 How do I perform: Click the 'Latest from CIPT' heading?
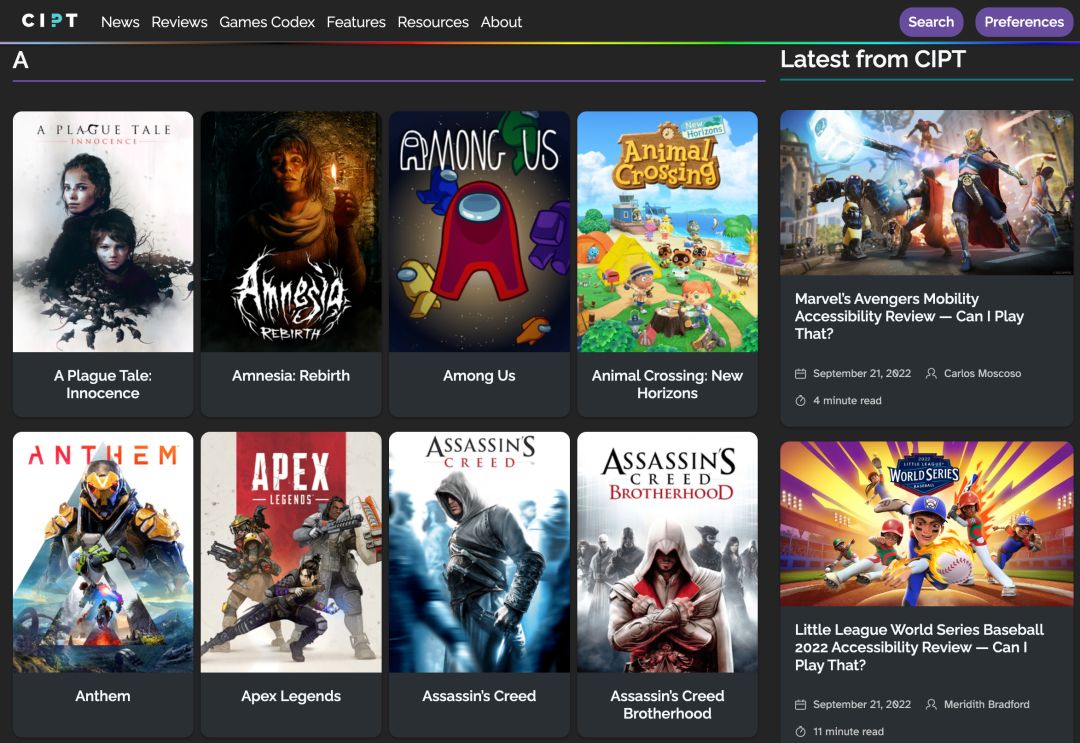click(873, 59)
